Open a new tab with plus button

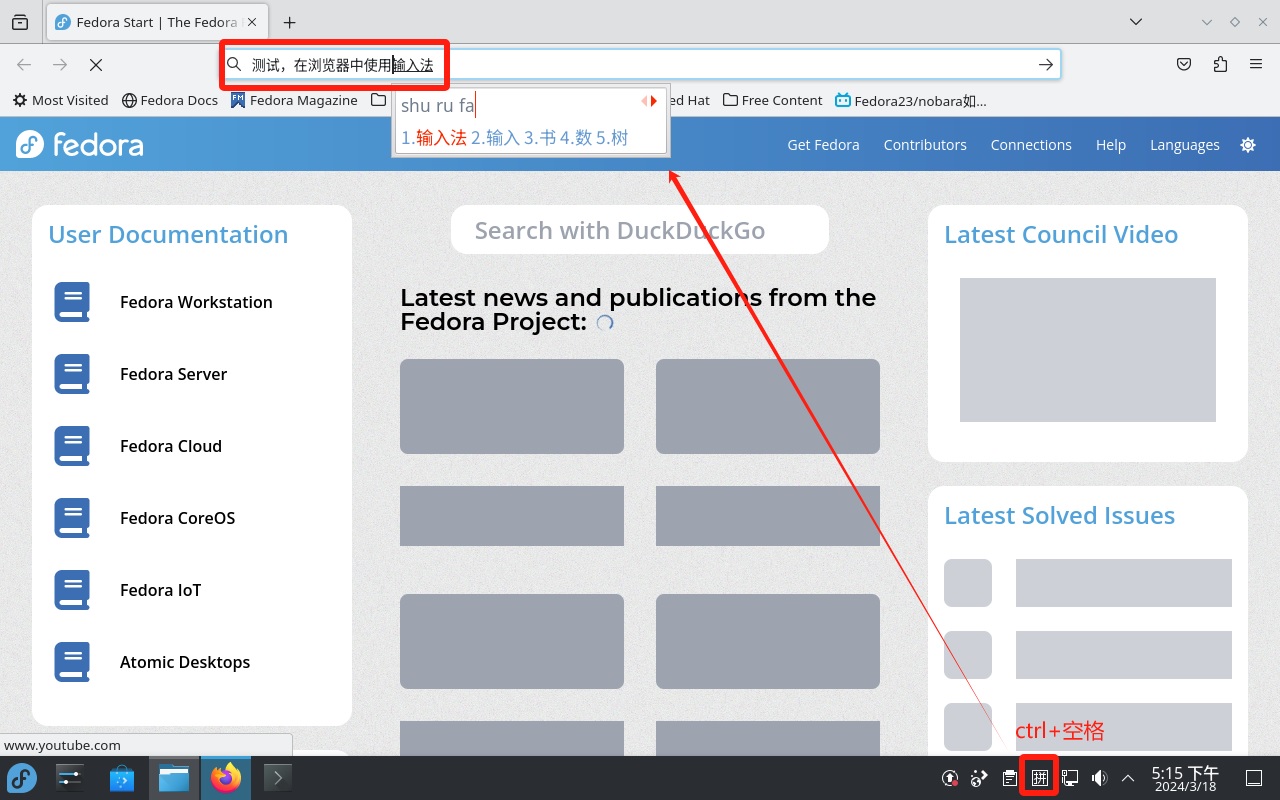pyautogui.click(x=289, y=22)
